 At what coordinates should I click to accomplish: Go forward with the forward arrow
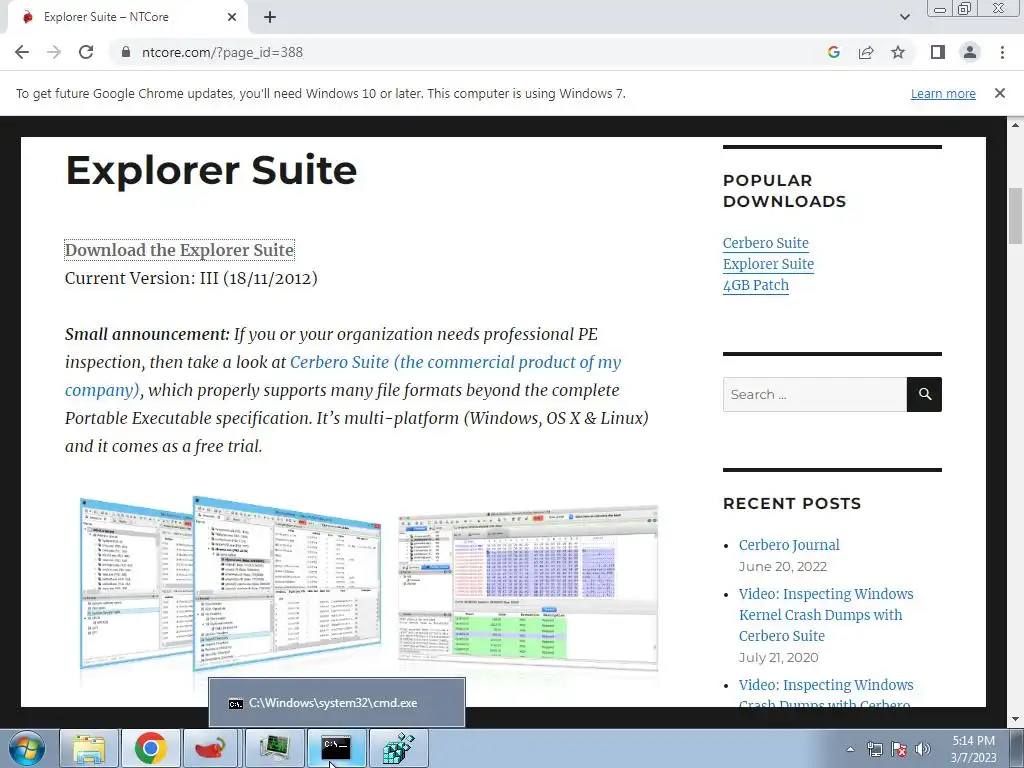click(54, 52)
